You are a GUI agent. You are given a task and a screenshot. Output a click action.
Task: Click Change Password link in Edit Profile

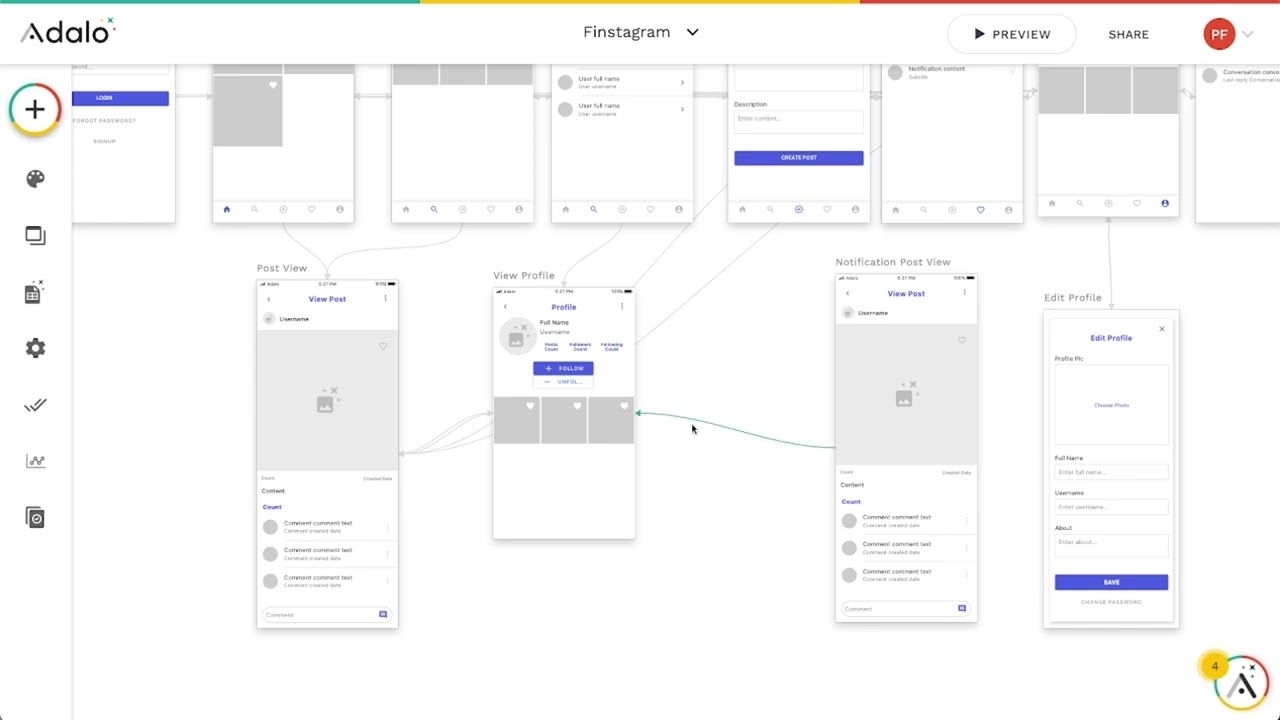click(1111, 602)
